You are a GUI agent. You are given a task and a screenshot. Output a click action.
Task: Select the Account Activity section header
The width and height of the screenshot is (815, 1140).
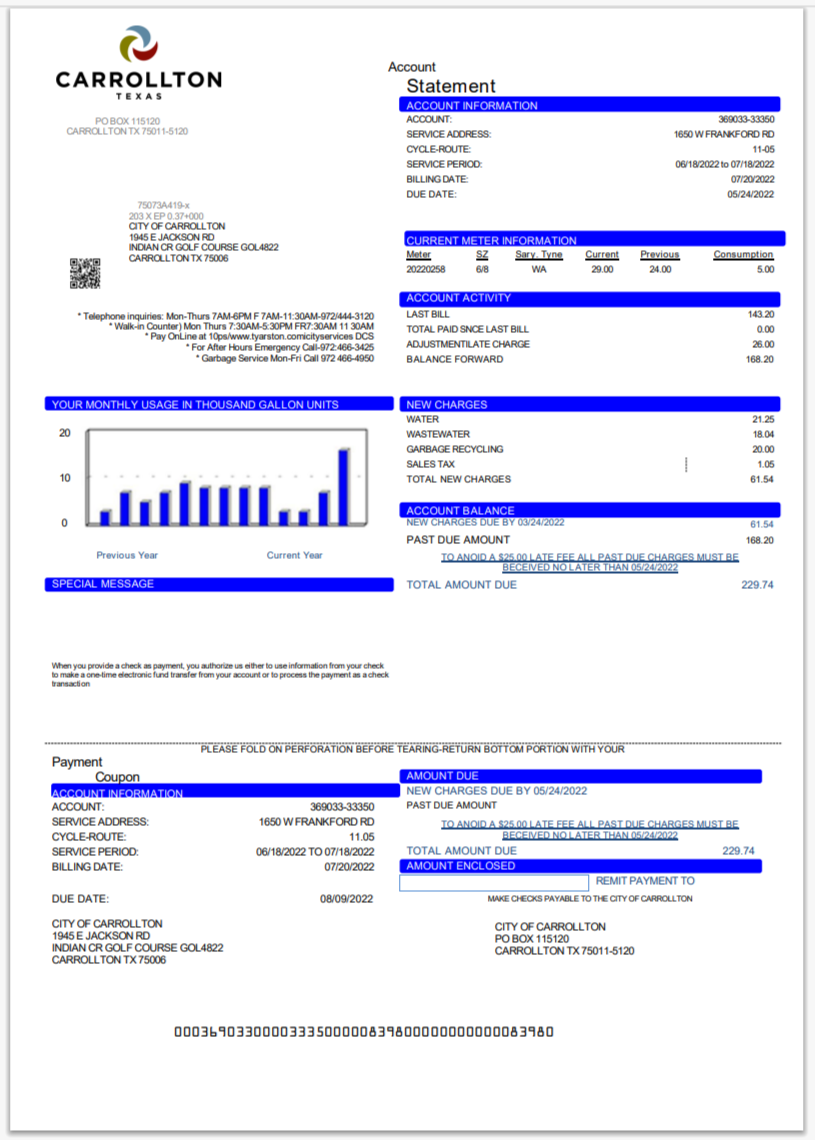coord(590,298)
